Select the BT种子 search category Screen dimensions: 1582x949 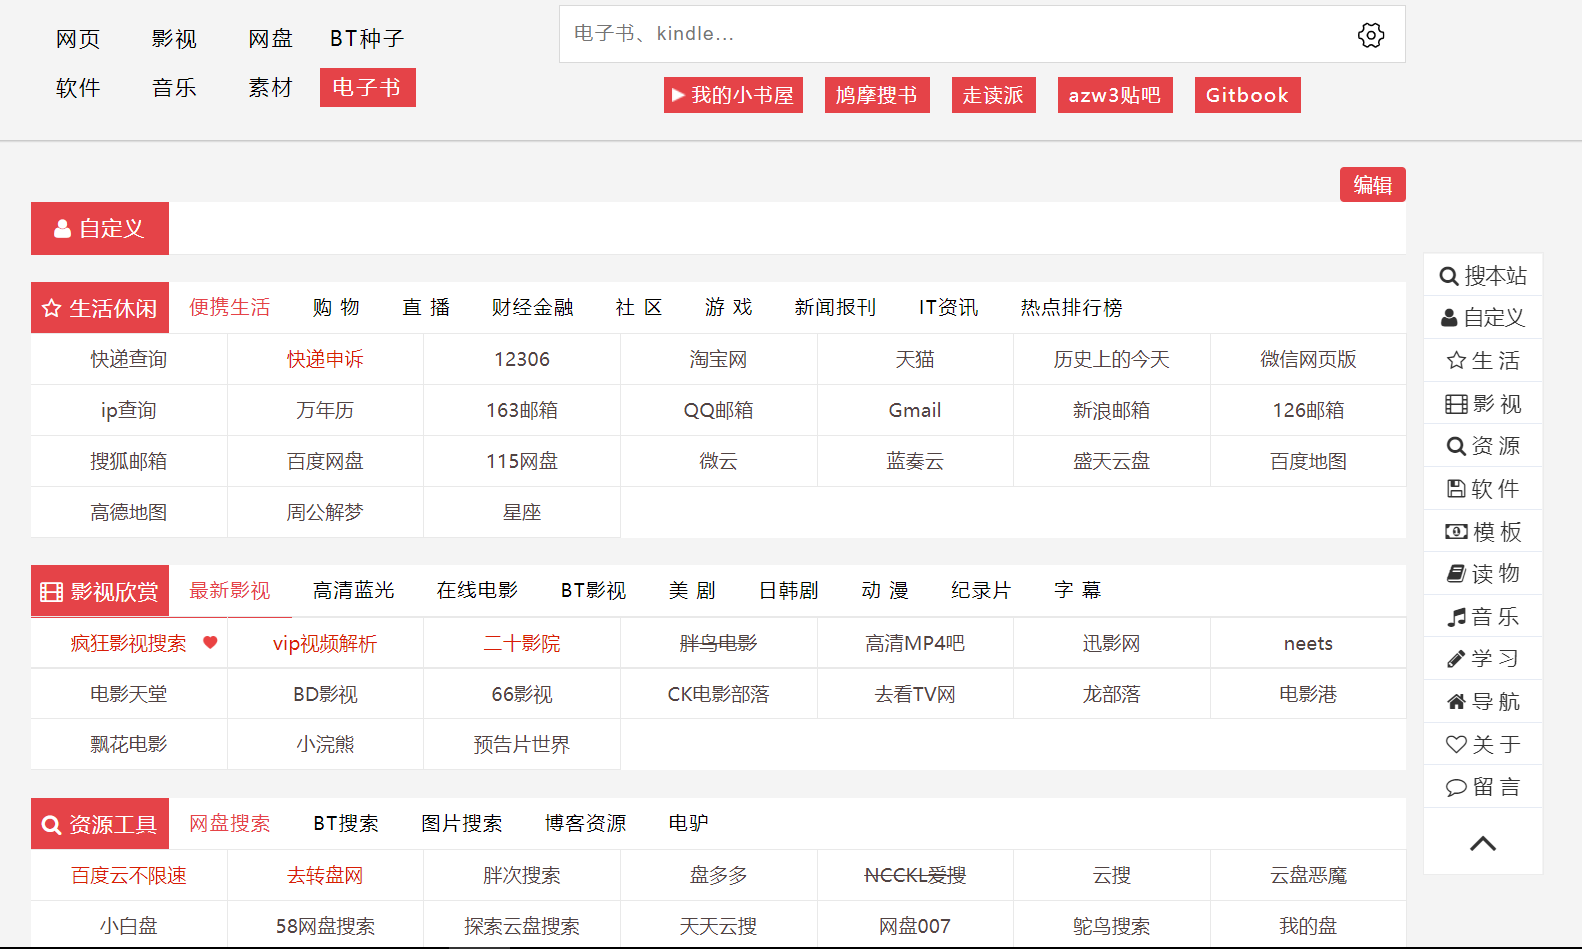366,39
